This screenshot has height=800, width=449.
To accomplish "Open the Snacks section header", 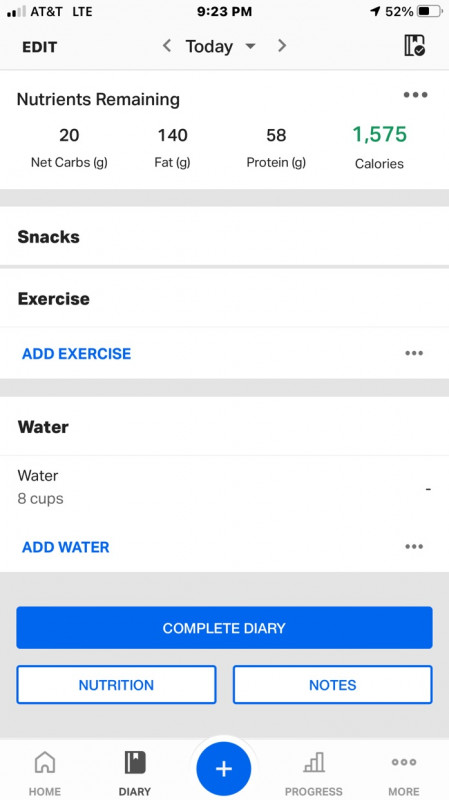I will click(x=224, y=237).
